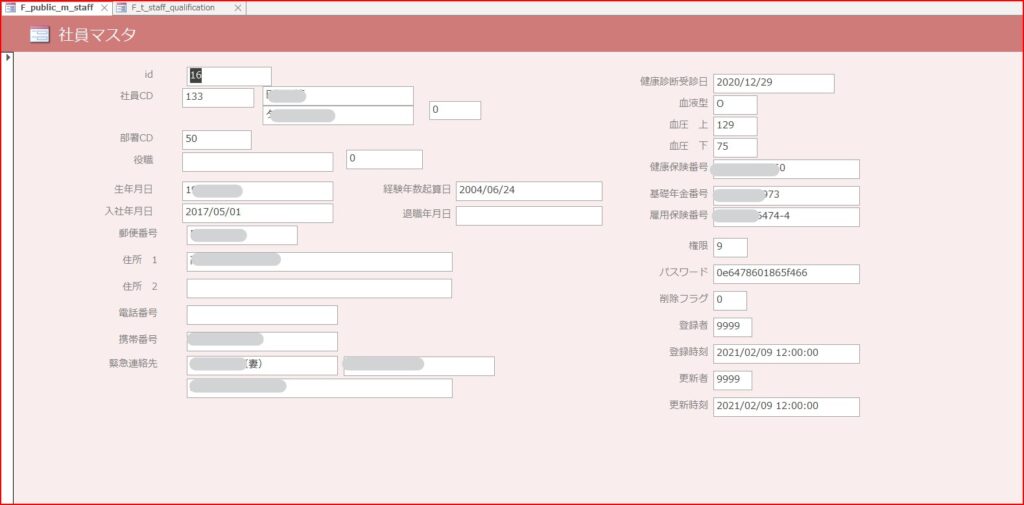Click the id field showing 16
Screen dimensions: 1024x505
click(x=229, y=76)
